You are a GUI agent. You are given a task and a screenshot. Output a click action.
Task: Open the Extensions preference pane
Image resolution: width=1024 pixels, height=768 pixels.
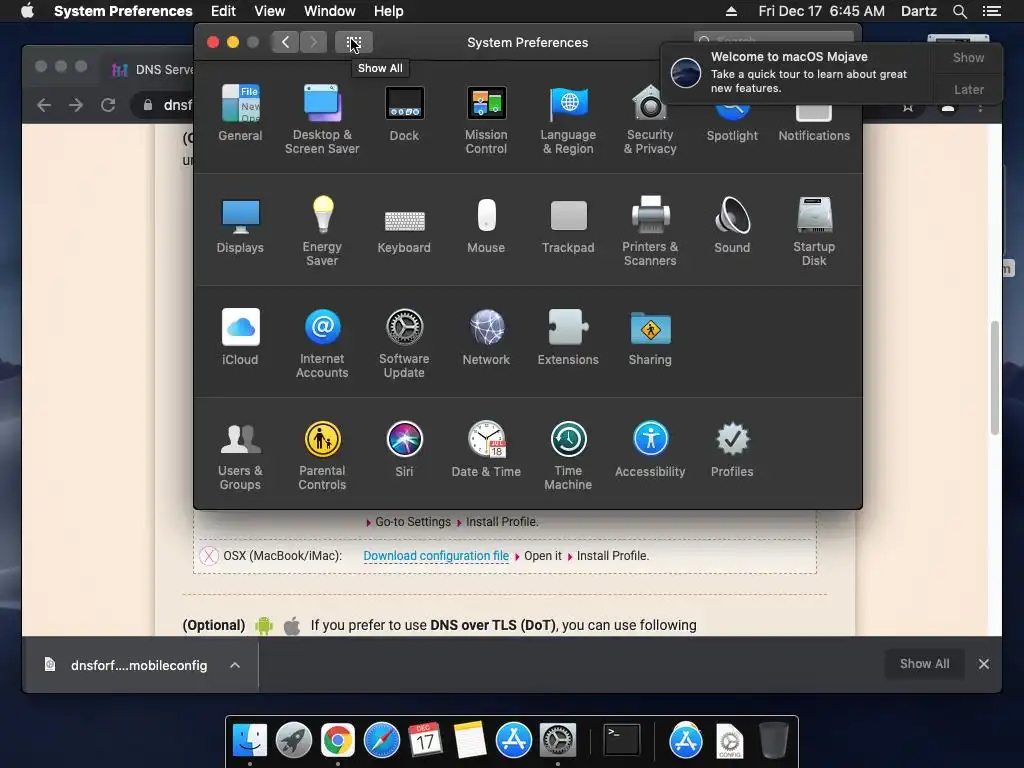tap(568, 337)
